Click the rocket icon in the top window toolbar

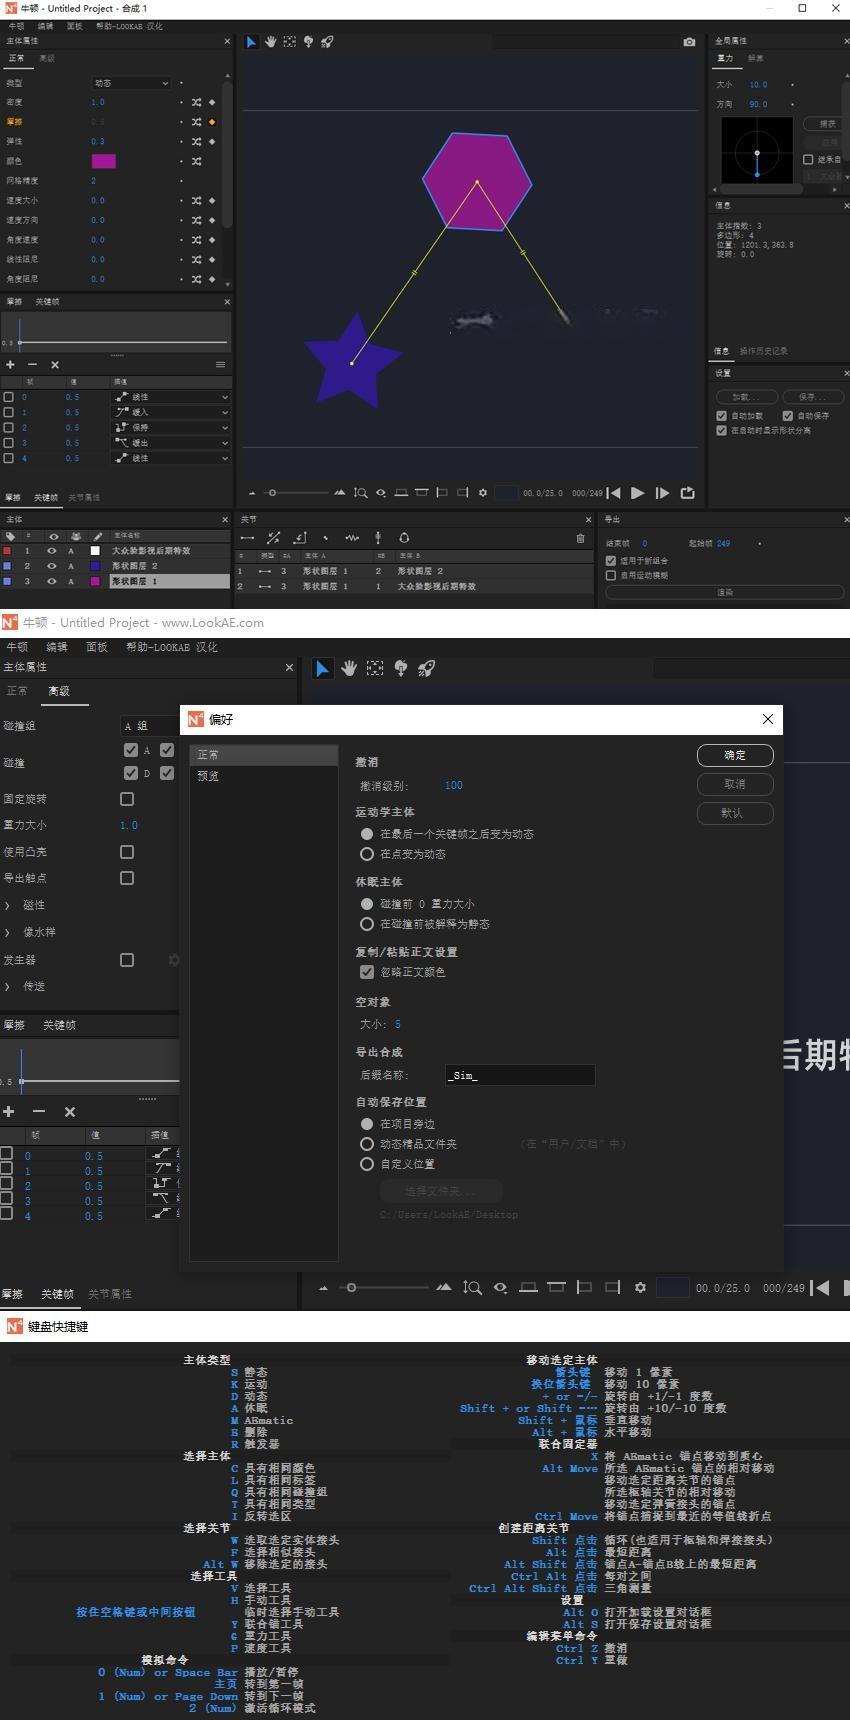tap(327, 42)
